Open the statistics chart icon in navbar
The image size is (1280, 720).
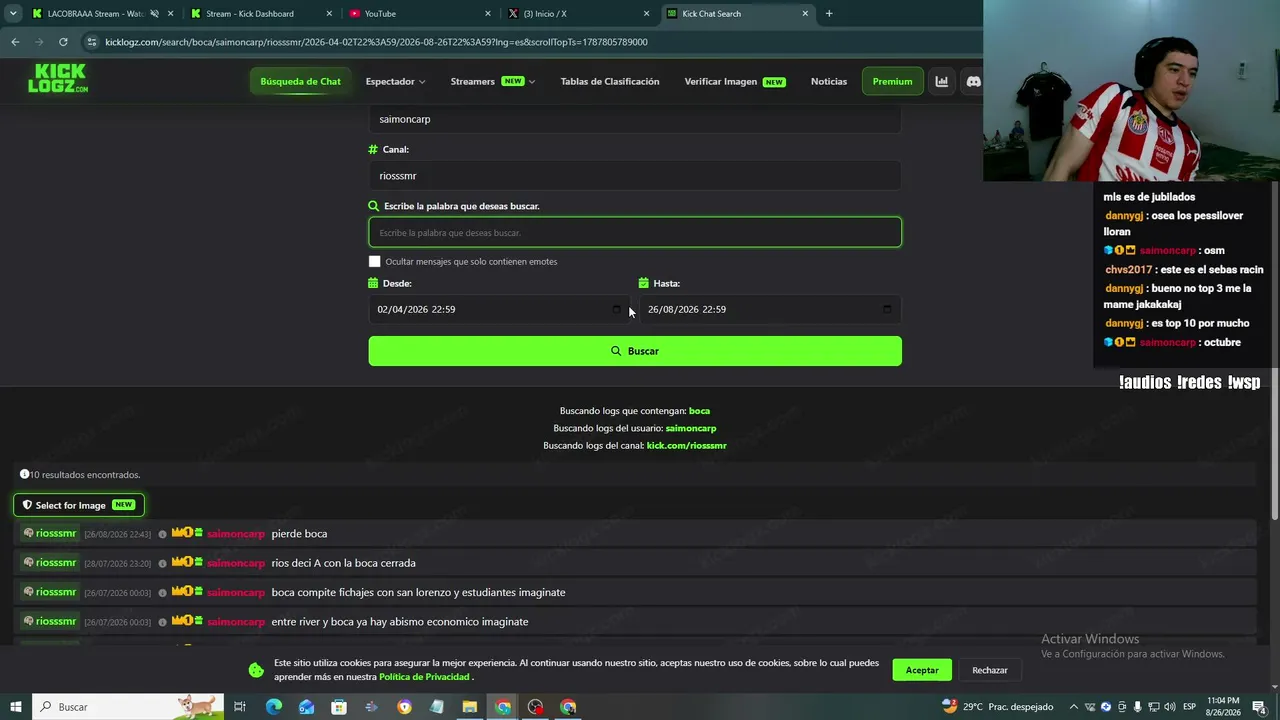pyautogui.click(x=941, y=82)
